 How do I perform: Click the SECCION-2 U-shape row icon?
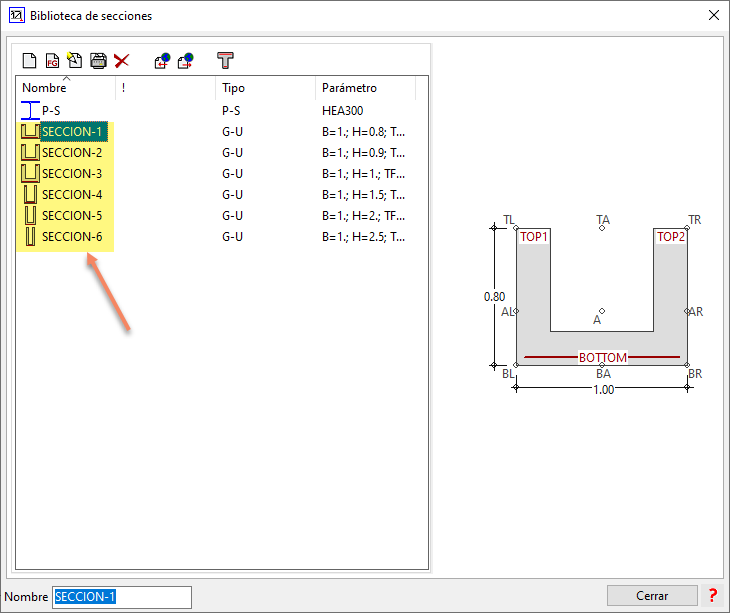pos(30,152)
